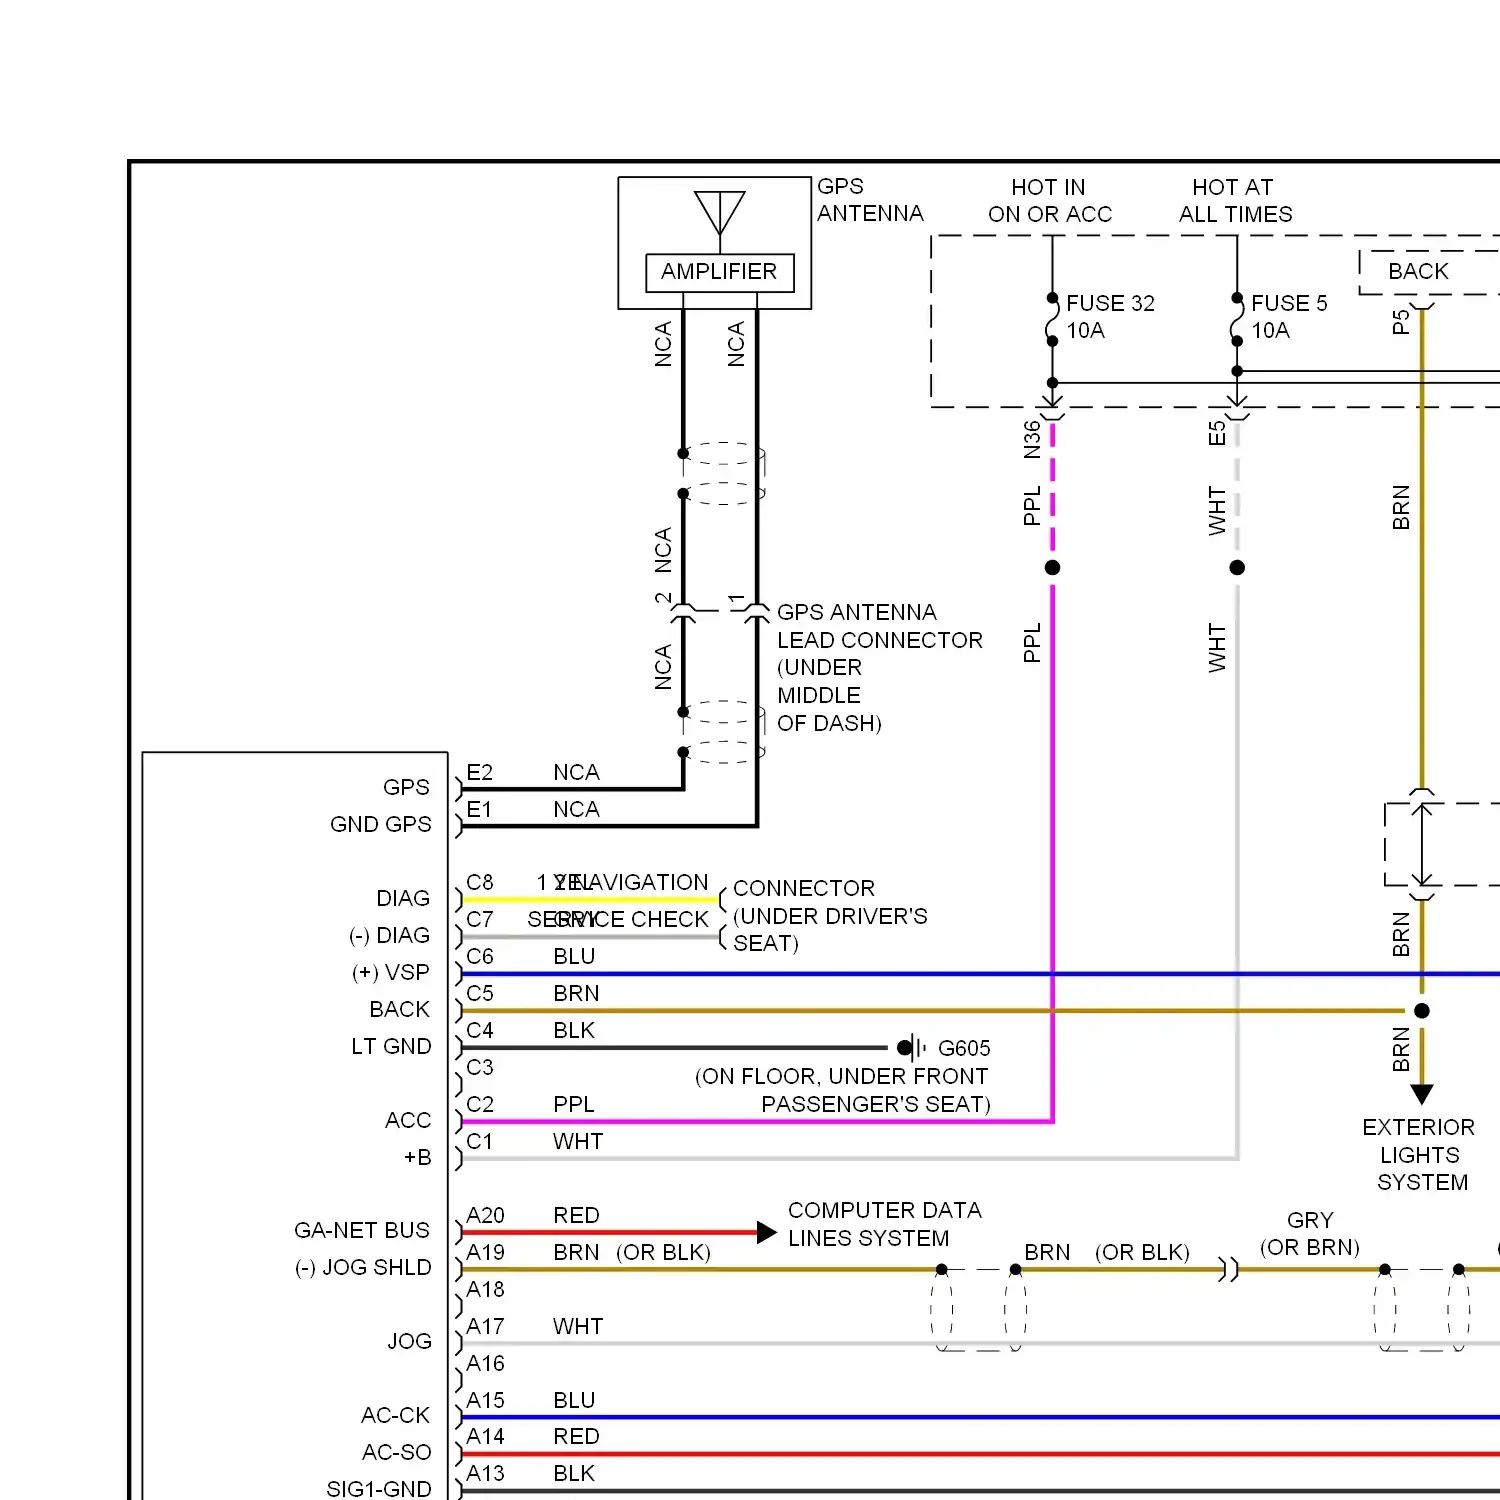Image resolution: width=1500 pixels, height=1500 pixels.
Task: Click the (-) DIAG pin label
Action: pyautogui.click(x=389, y=935)
